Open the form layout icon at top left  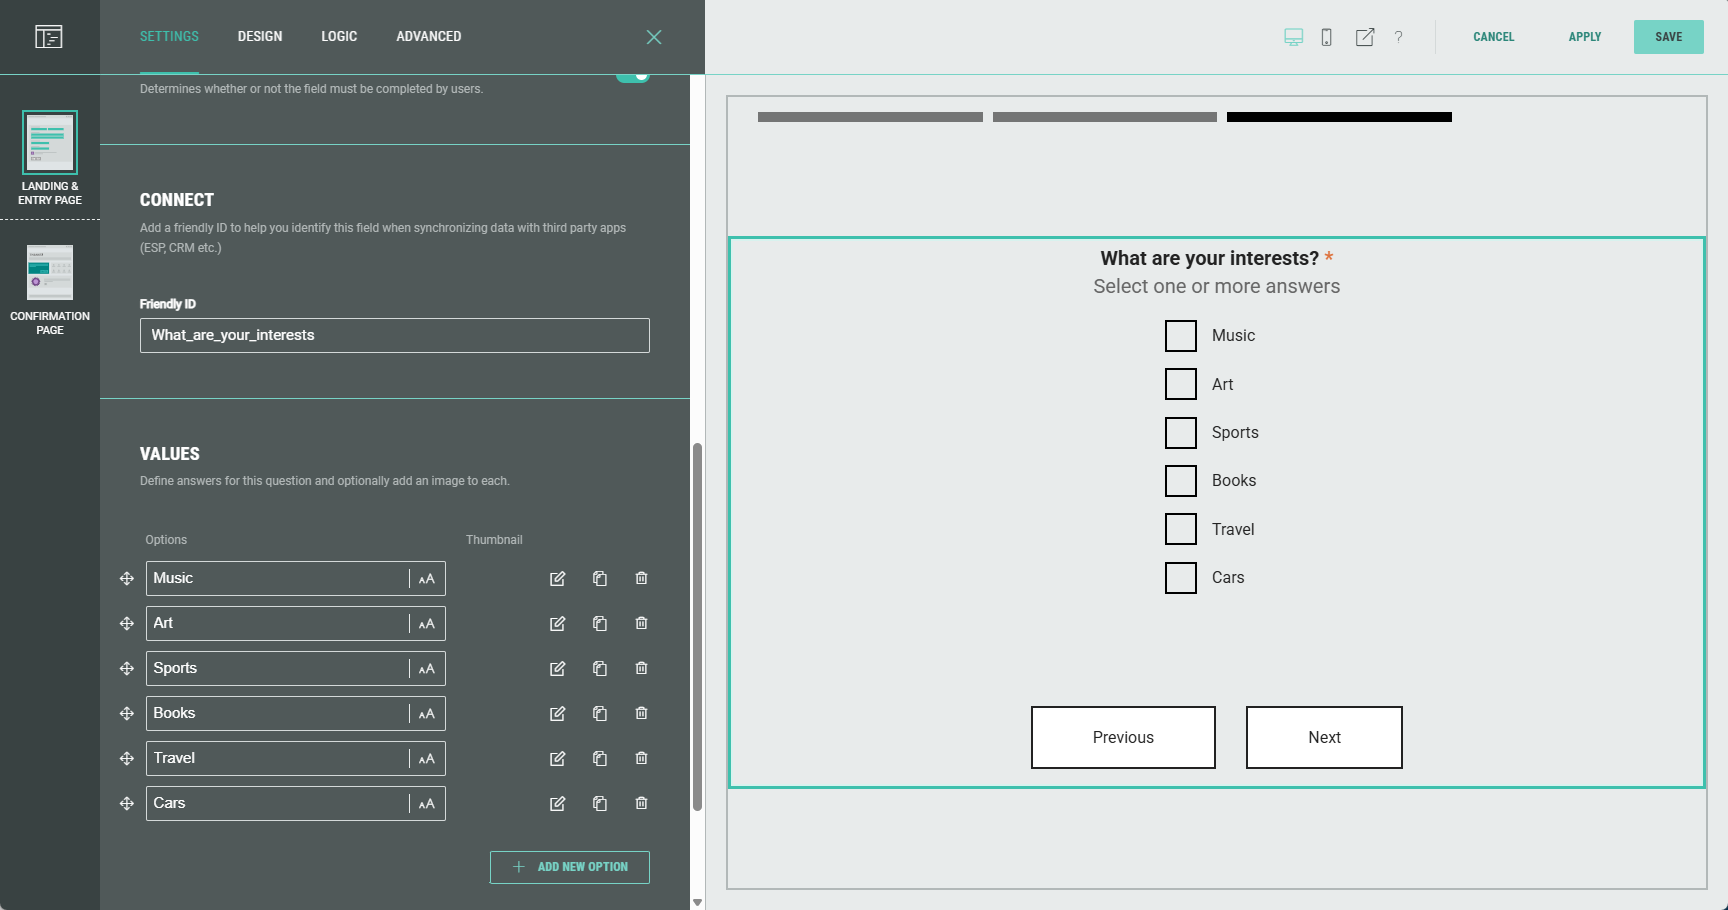tap(49, 37)
